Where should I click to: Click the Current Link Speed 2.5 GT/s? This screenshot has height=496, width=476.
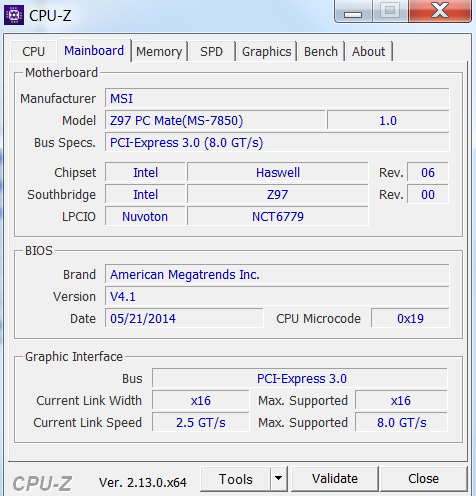201,423
